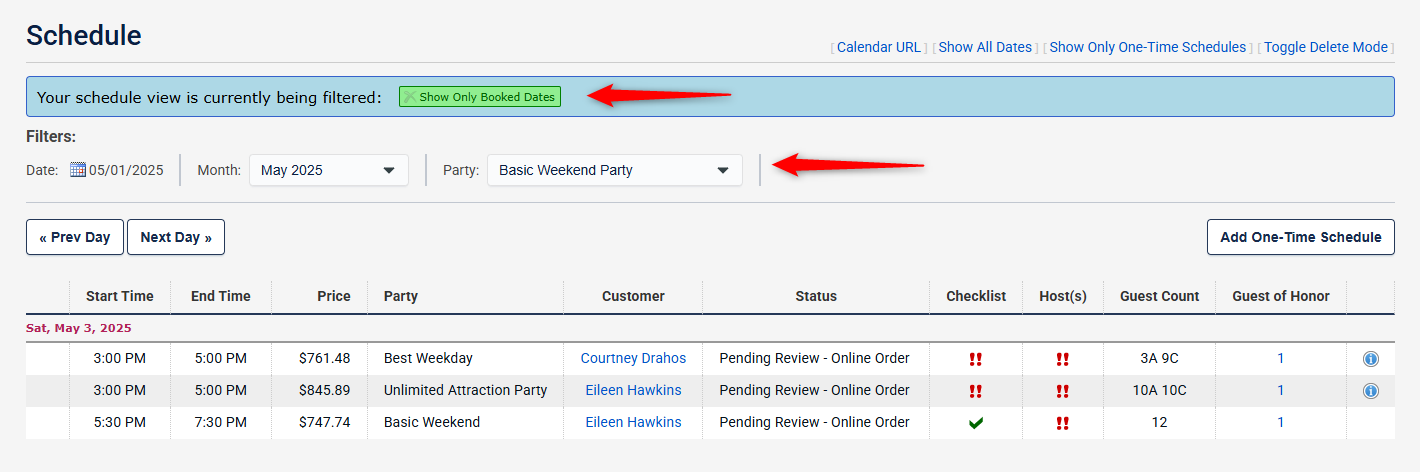Open customer Courtney Drahos
1420x472 pixels.
(x=634, y=359)
